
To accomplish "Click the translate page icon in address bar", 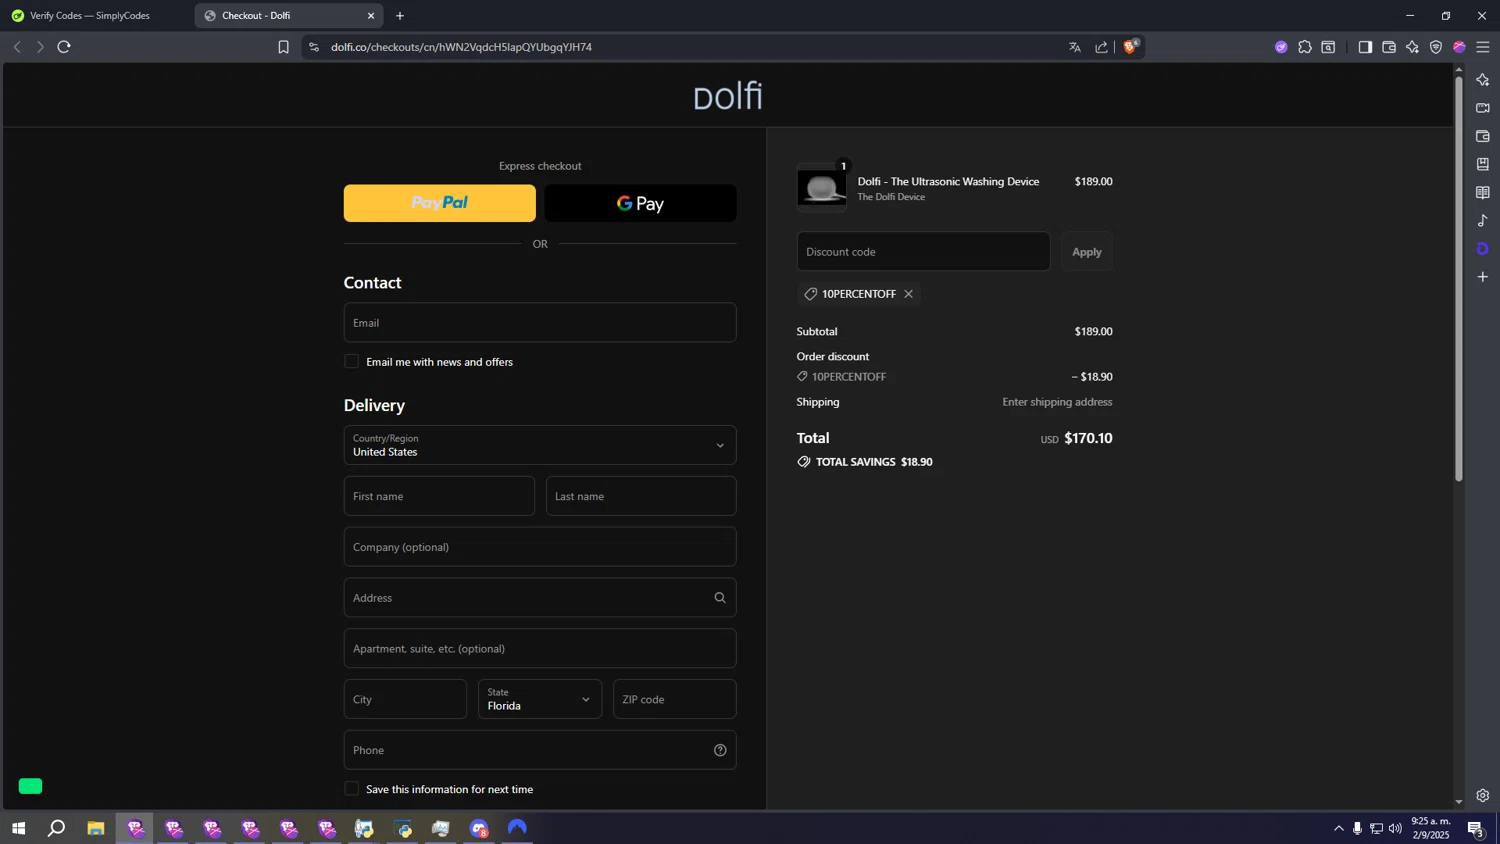I will tap(1075, 47).
